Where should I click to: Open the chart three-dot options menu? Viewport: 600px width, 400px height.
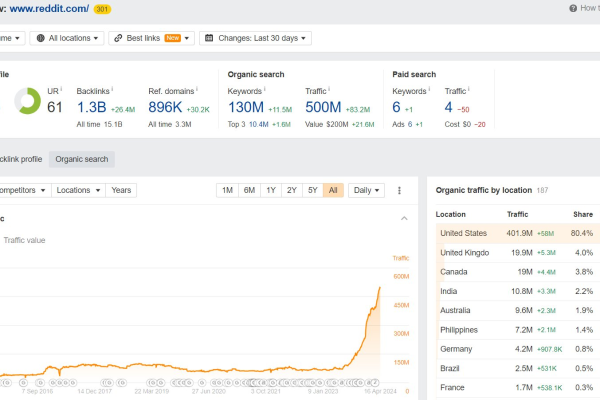399,190
